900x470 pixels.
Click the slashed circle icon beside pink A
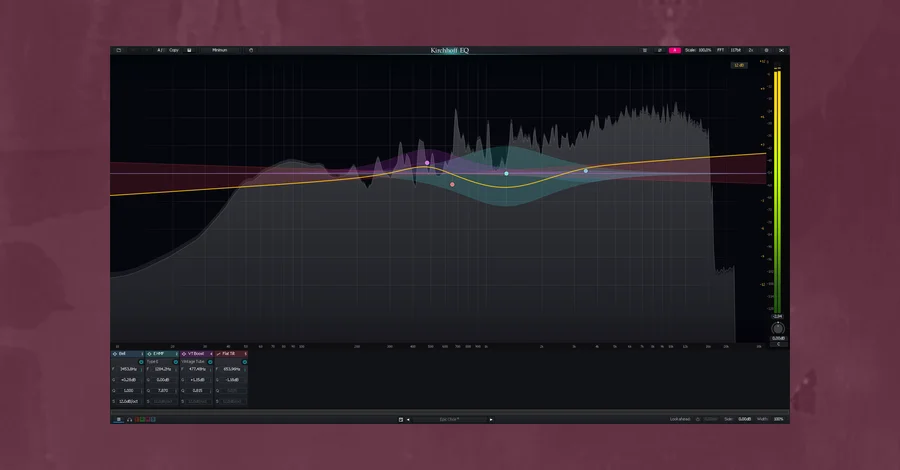tap(660, 50)
